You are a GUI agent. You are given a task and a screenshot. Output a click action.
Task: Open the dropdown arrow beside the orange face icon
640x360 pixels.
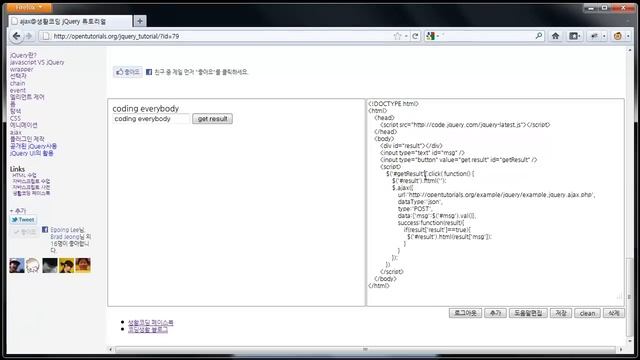coord(628,36)
